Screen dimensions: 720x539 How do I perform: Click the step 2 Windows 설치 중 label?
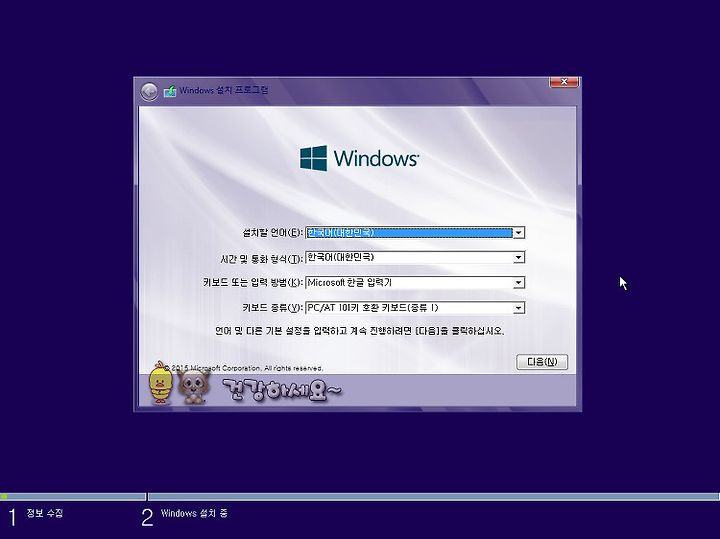tap(194, 513)
